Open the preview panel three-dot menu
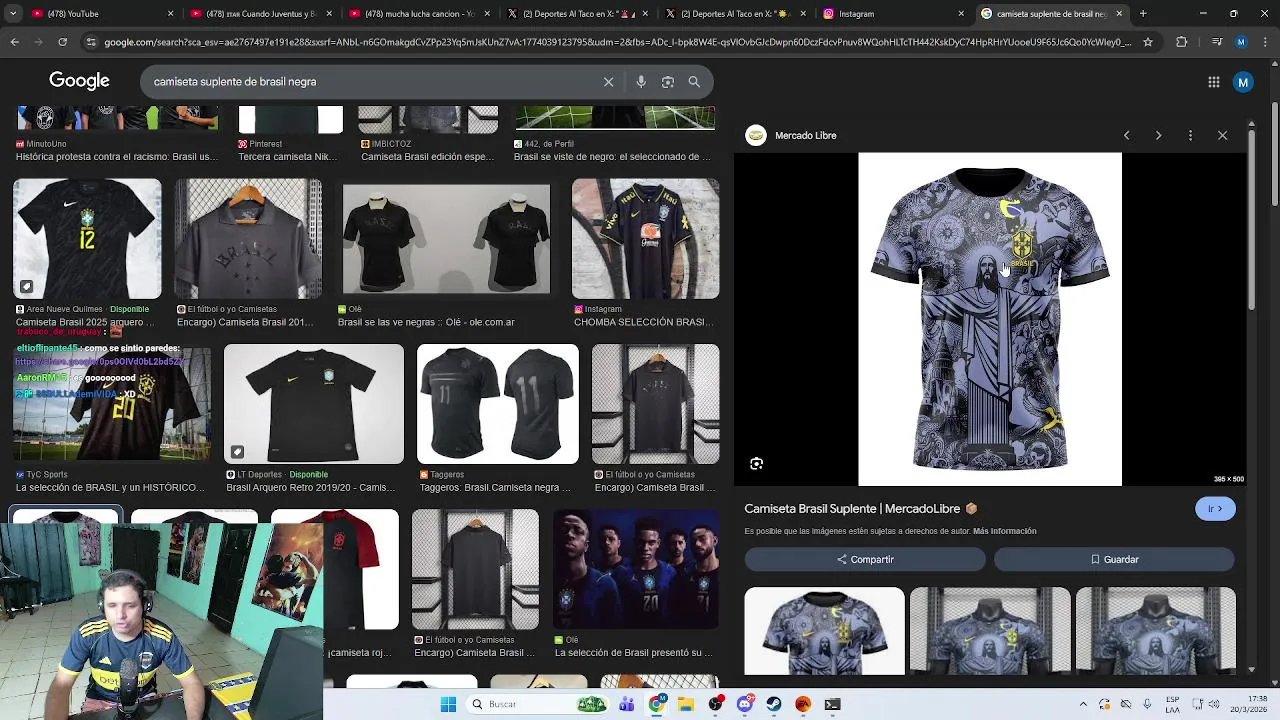The image size is (1280, 720). [x=1190, y=135]
